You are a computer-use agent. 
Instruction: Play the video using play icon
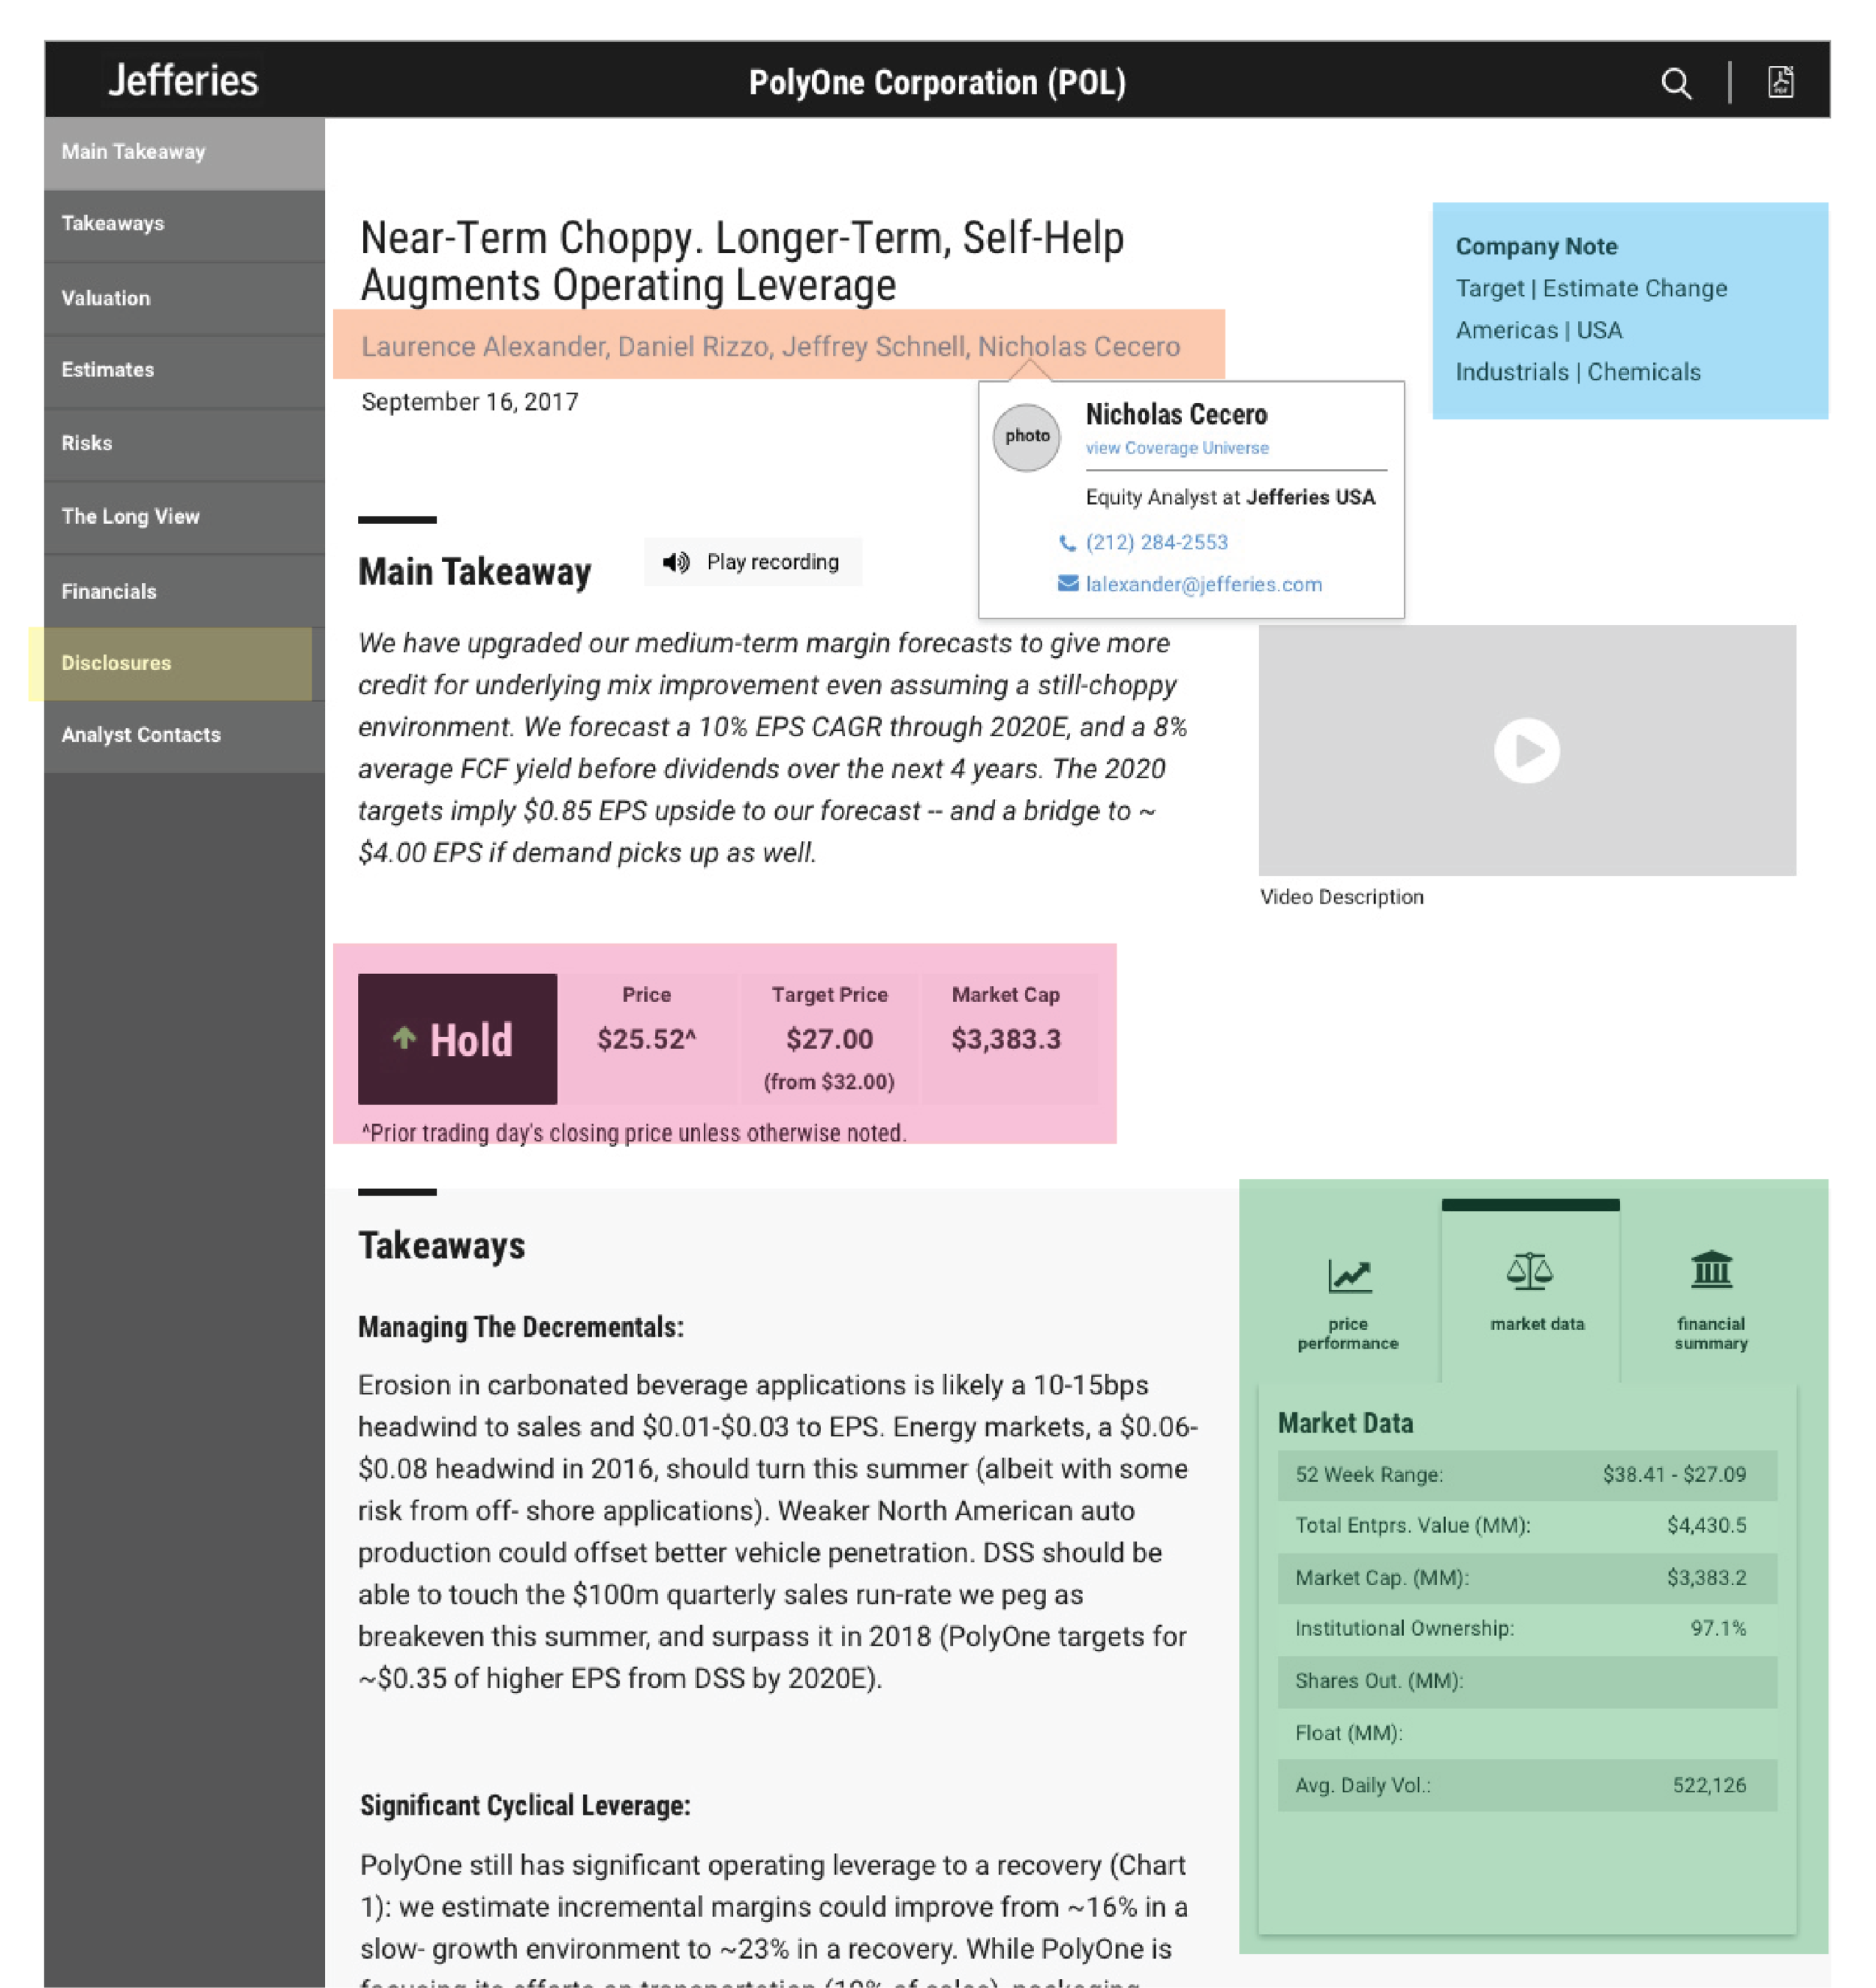[1526, 750]
